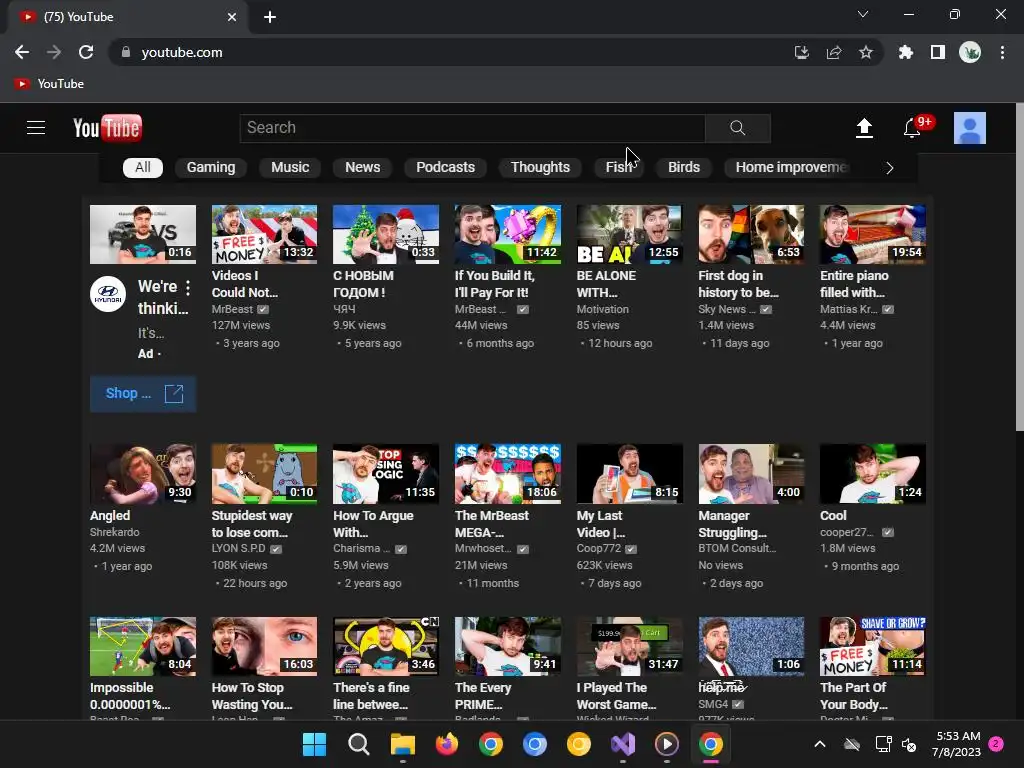Screen dimensions: 1024x768
Task: Open the Chrome extensions puzzle icon
Action: click(905, 52)
